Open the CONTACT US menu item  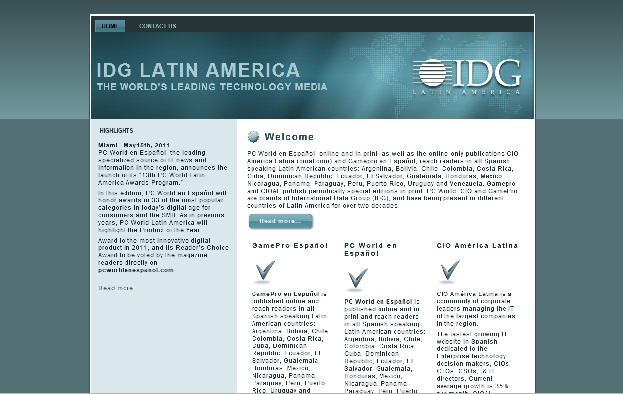[157, 26]
